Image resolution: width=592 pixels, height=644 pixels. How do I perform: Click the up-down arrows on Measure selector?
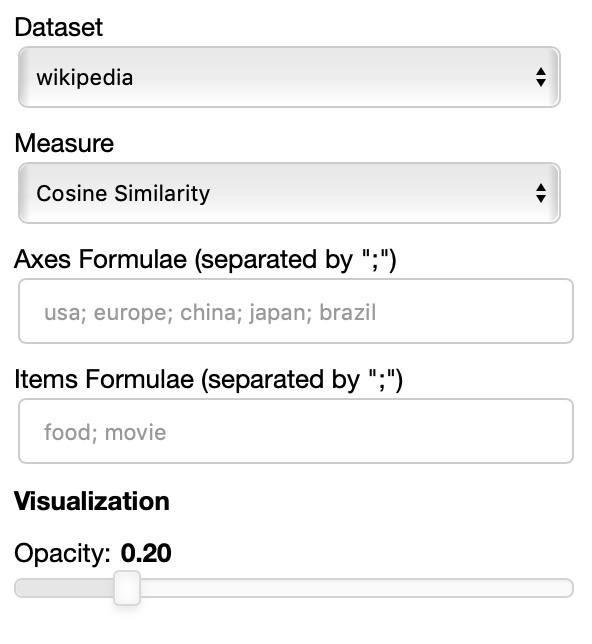pos(541,193)
